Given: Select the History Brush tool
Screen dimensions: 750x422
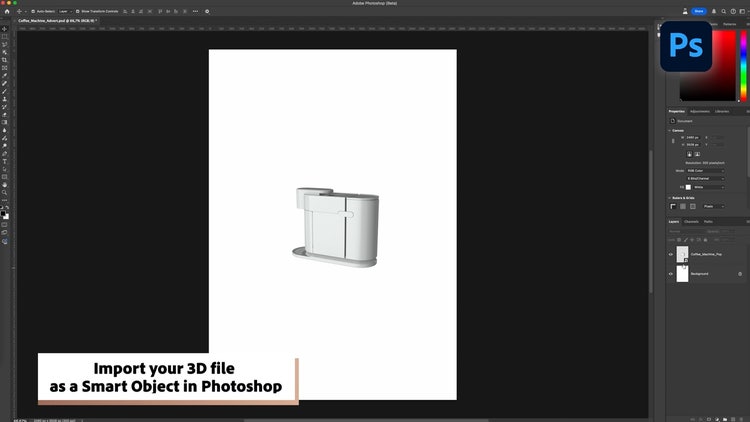Looking at the screenshot, I should [x=5, y=107].
